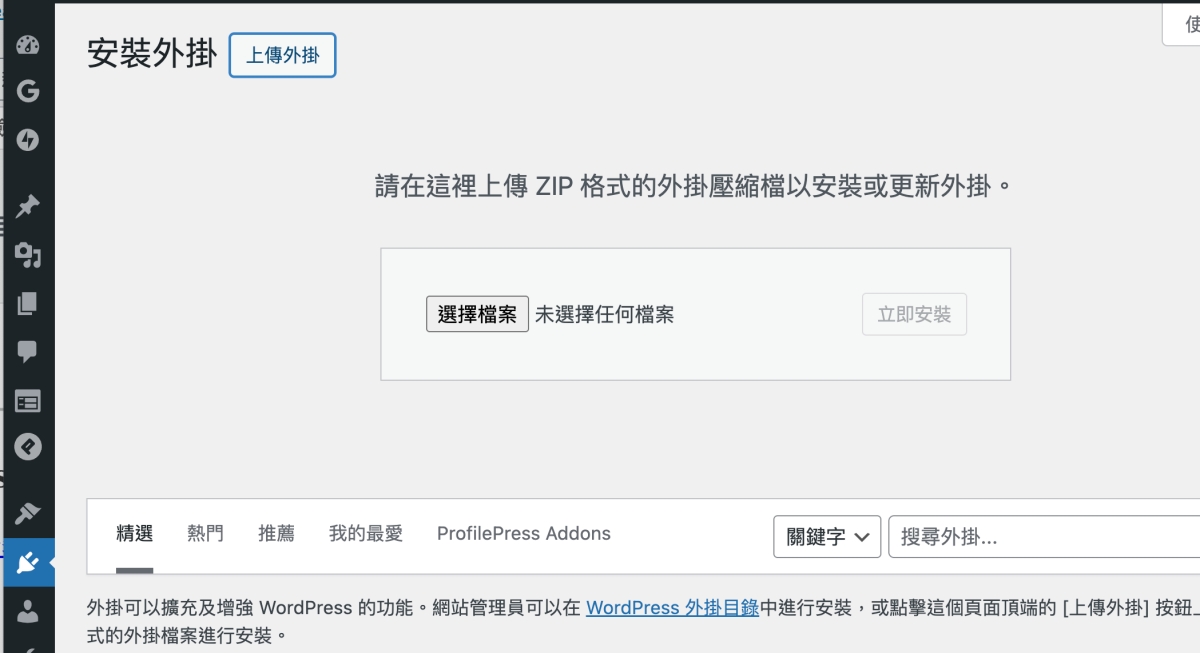Image resolution: width=1200 pixels, height=653 pixels.
Task: Open Users person icon in sidebar
Action: tap(27, 611)
